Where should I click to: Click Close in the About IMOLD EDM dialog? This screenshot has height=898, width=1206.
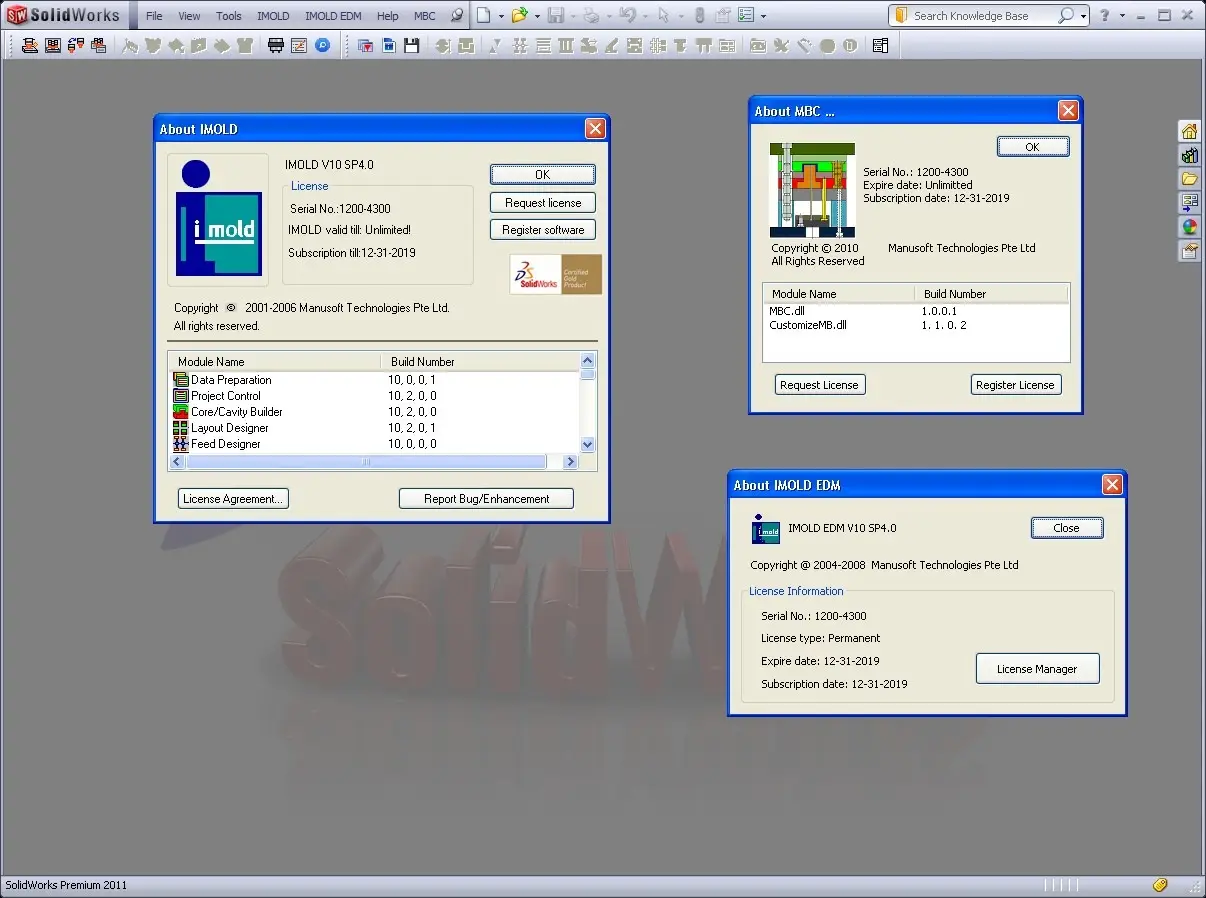point(1067,528)
